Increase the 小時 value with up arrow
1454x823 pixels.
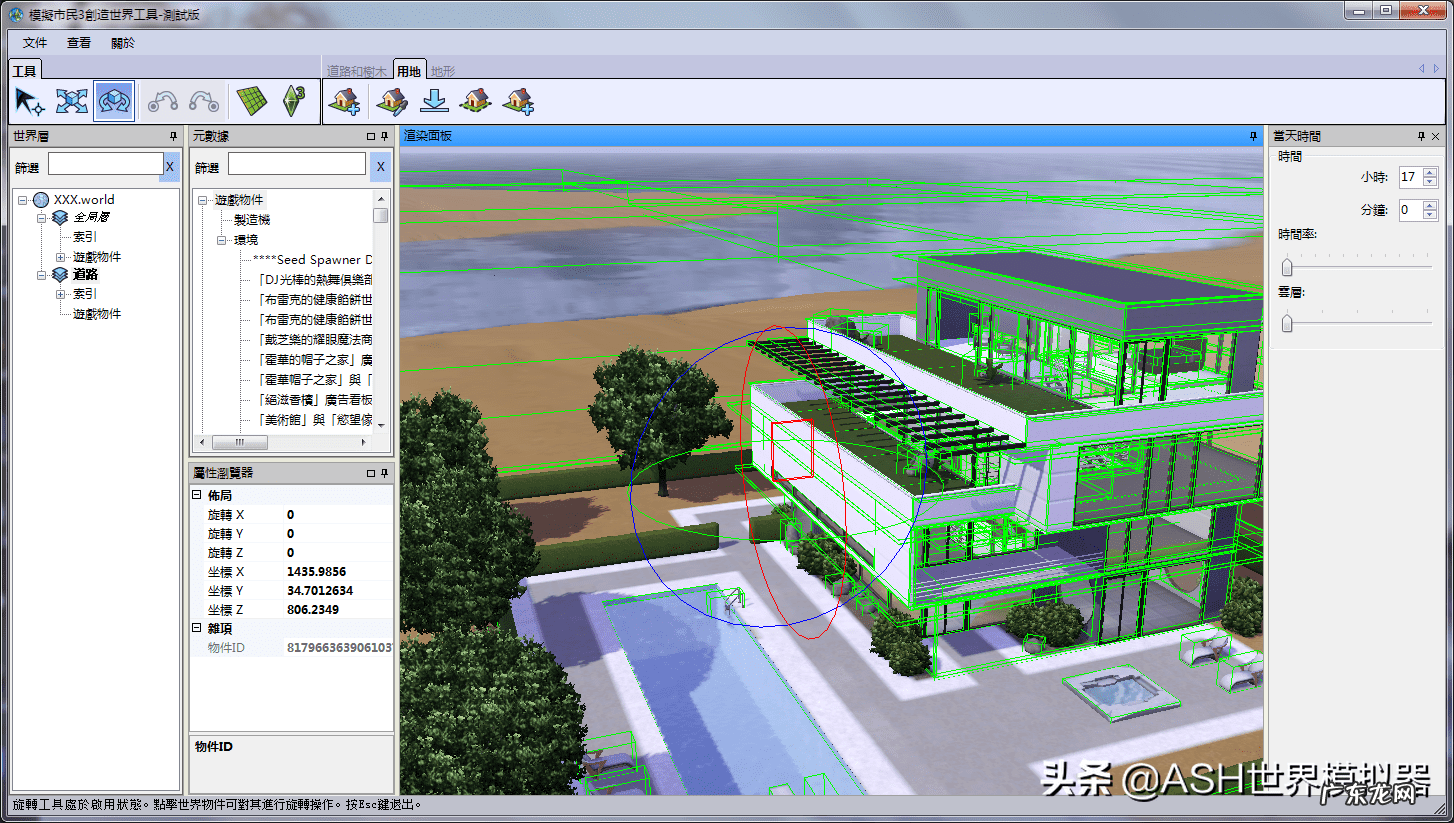(1430, 172)
